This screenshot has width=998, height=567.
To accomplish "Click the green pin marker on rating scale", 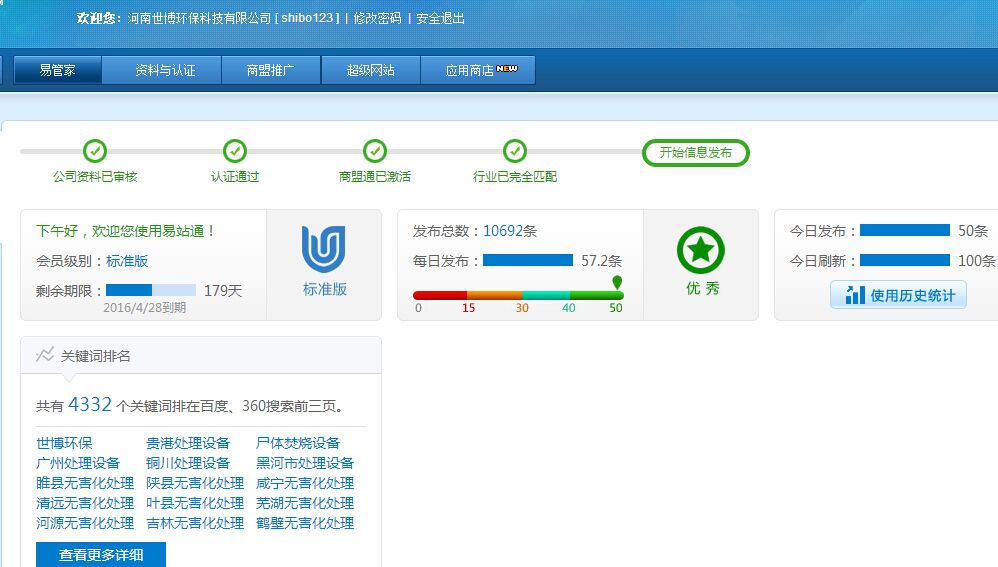I will point(617,282).
